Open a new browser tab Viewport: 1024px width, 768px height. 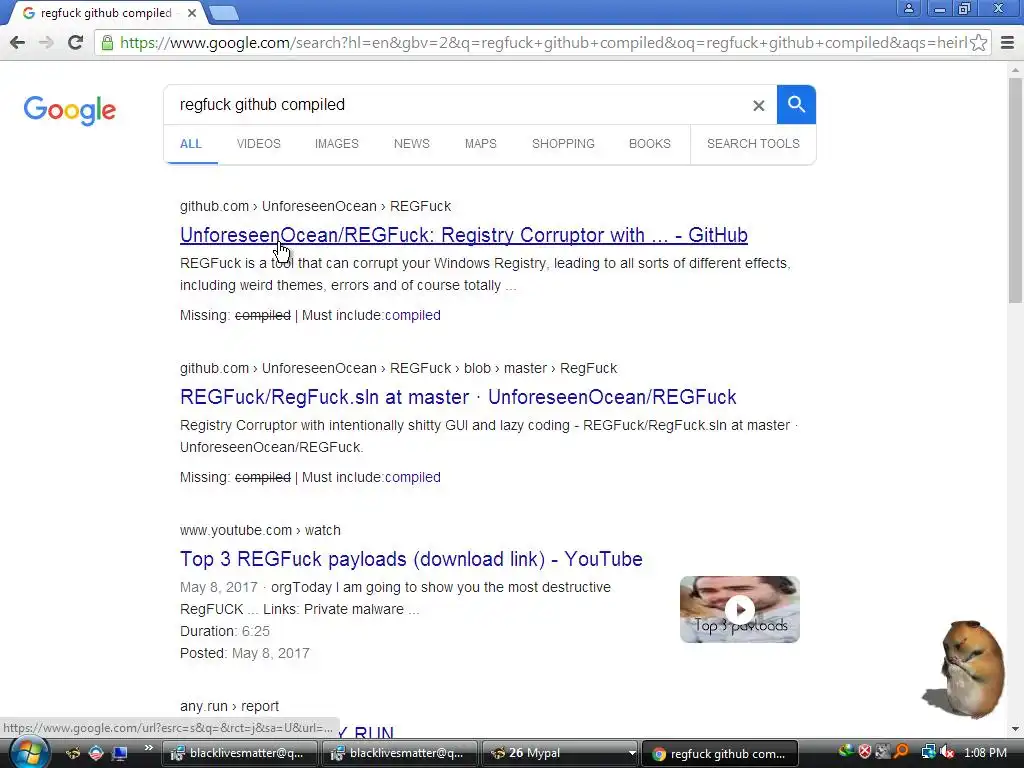click(x=224, y=12)
